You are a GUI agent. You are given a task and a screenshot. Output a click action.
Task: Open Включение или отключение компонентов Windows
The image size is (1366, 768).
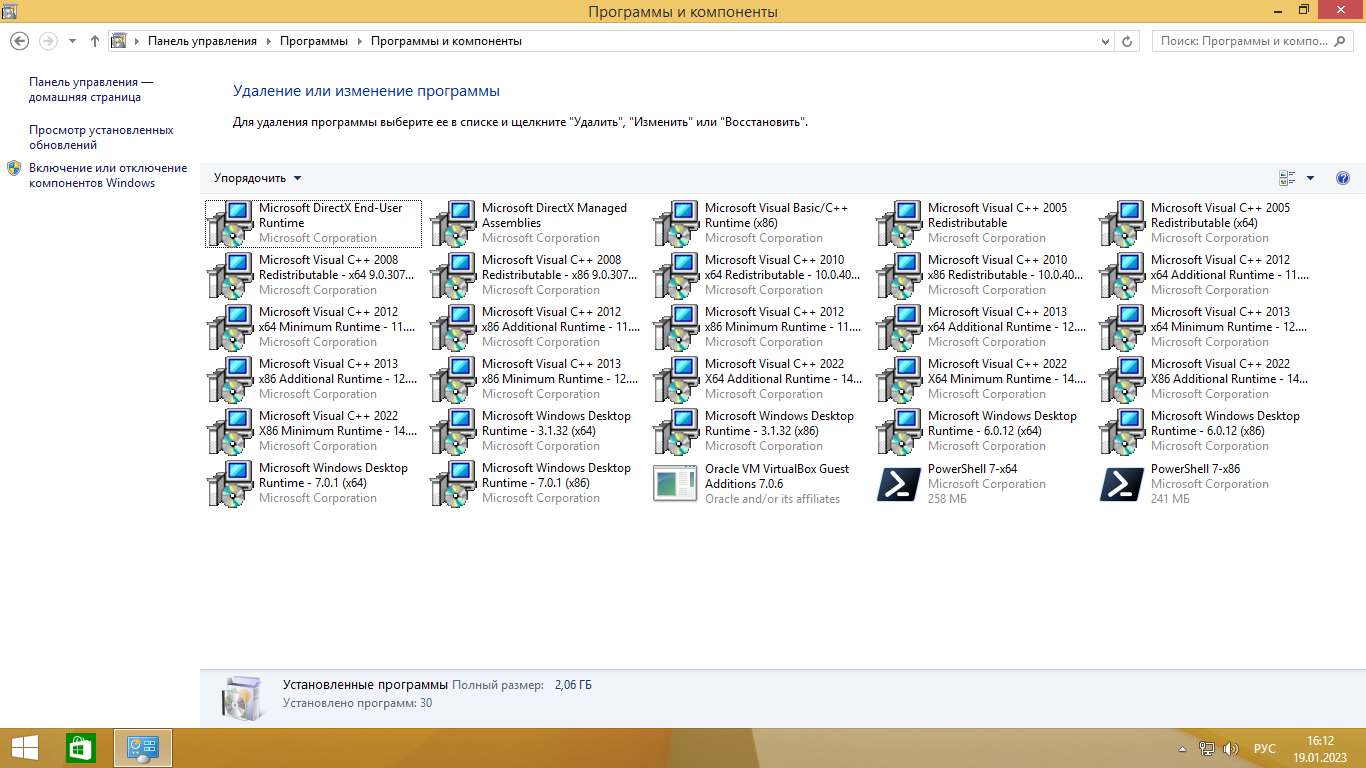pos(107,175)
